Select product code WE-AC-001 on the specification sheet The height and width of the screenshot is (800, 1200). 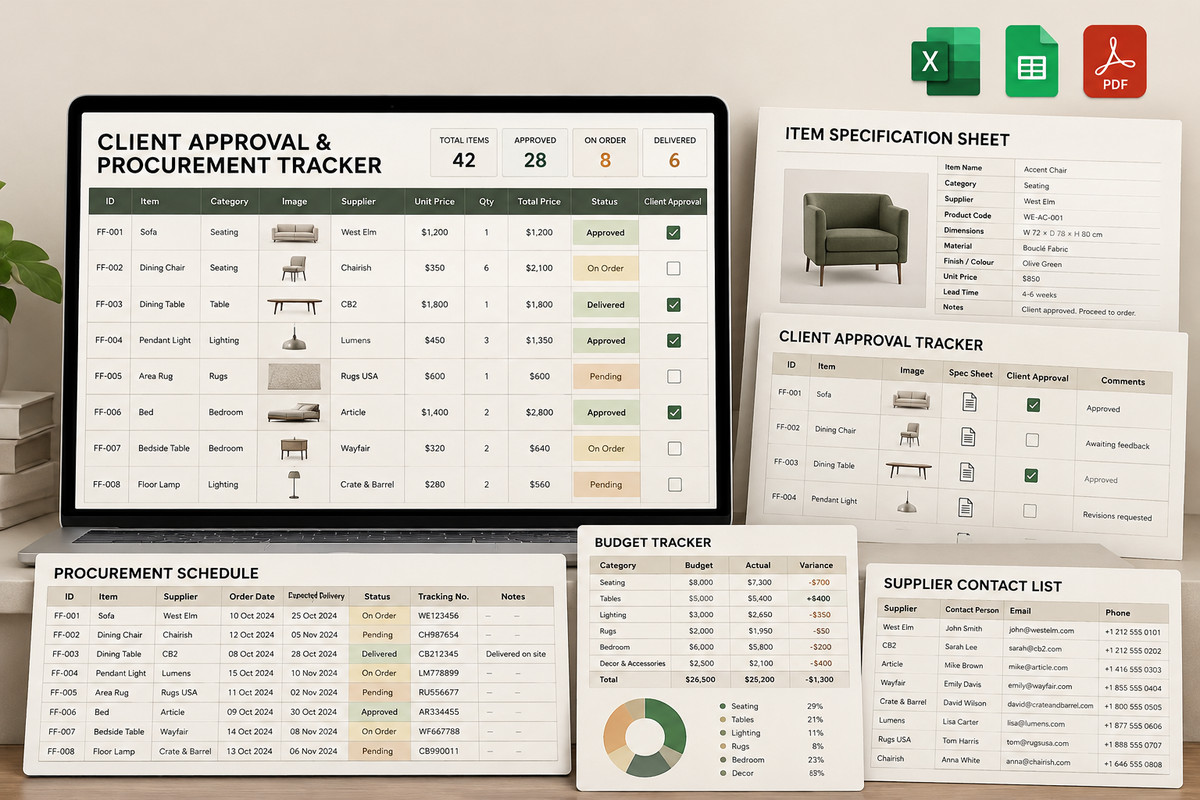click(x=1045, y=216)
